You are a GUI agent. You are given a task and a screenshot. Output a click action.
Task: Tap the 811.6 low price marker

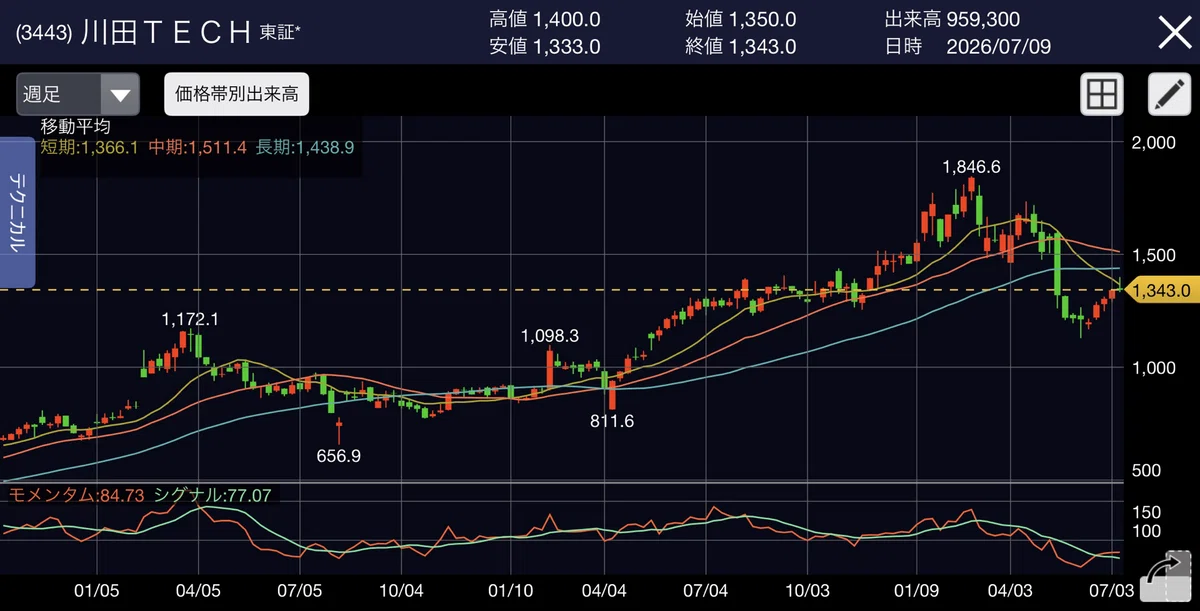pos(612,421)
